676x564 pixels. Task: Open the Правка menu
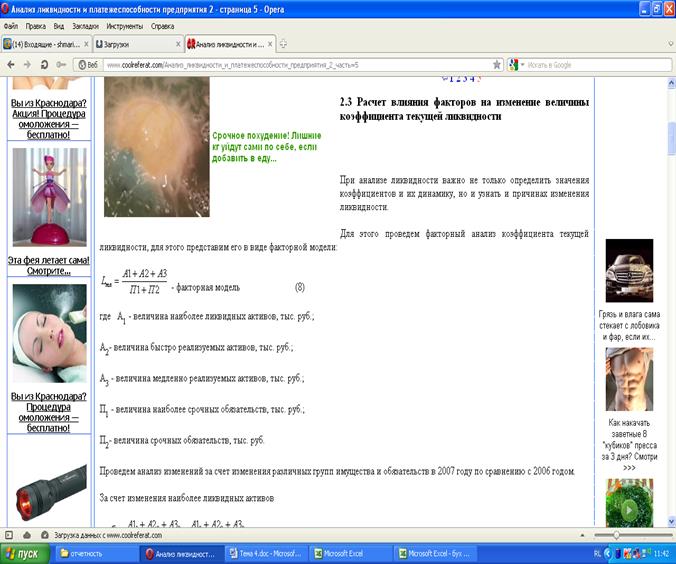click(35, 26)
